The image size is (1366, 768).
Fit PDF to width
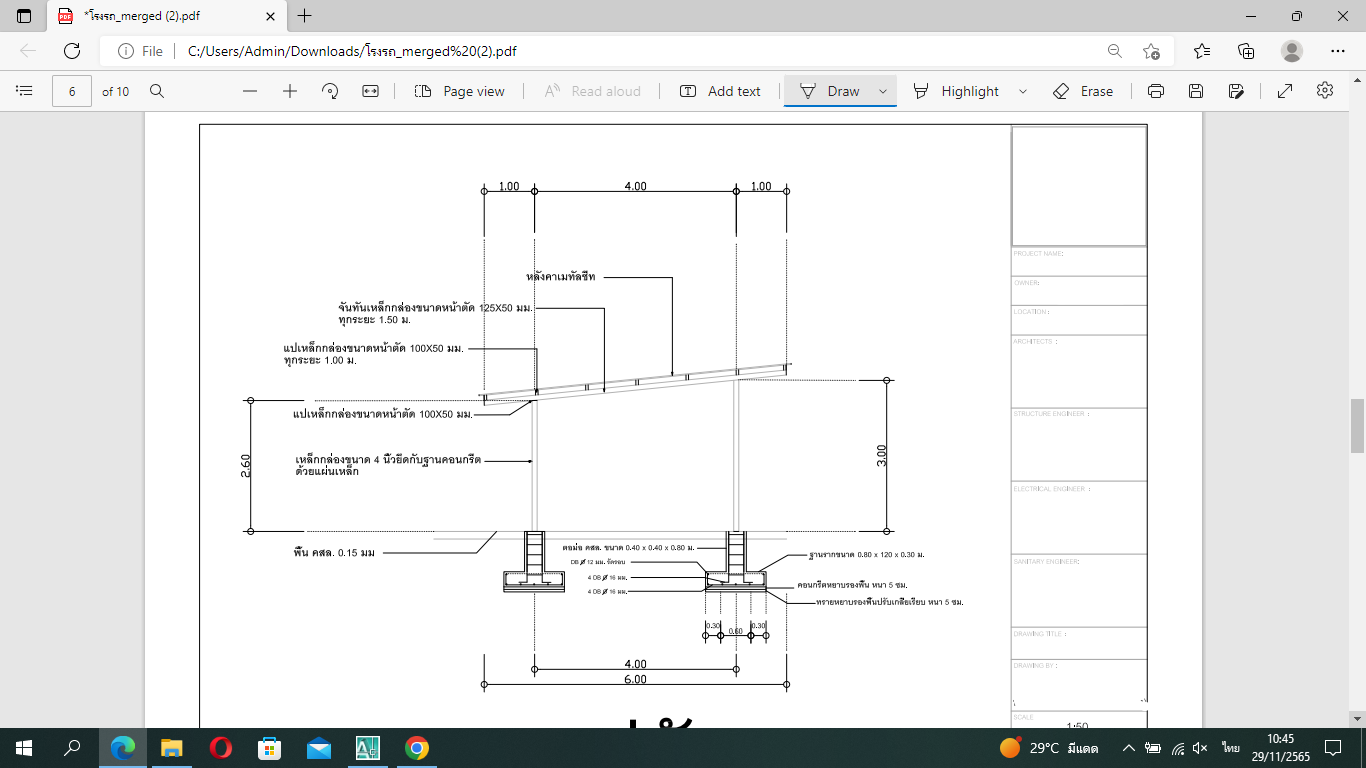point(370,91)
